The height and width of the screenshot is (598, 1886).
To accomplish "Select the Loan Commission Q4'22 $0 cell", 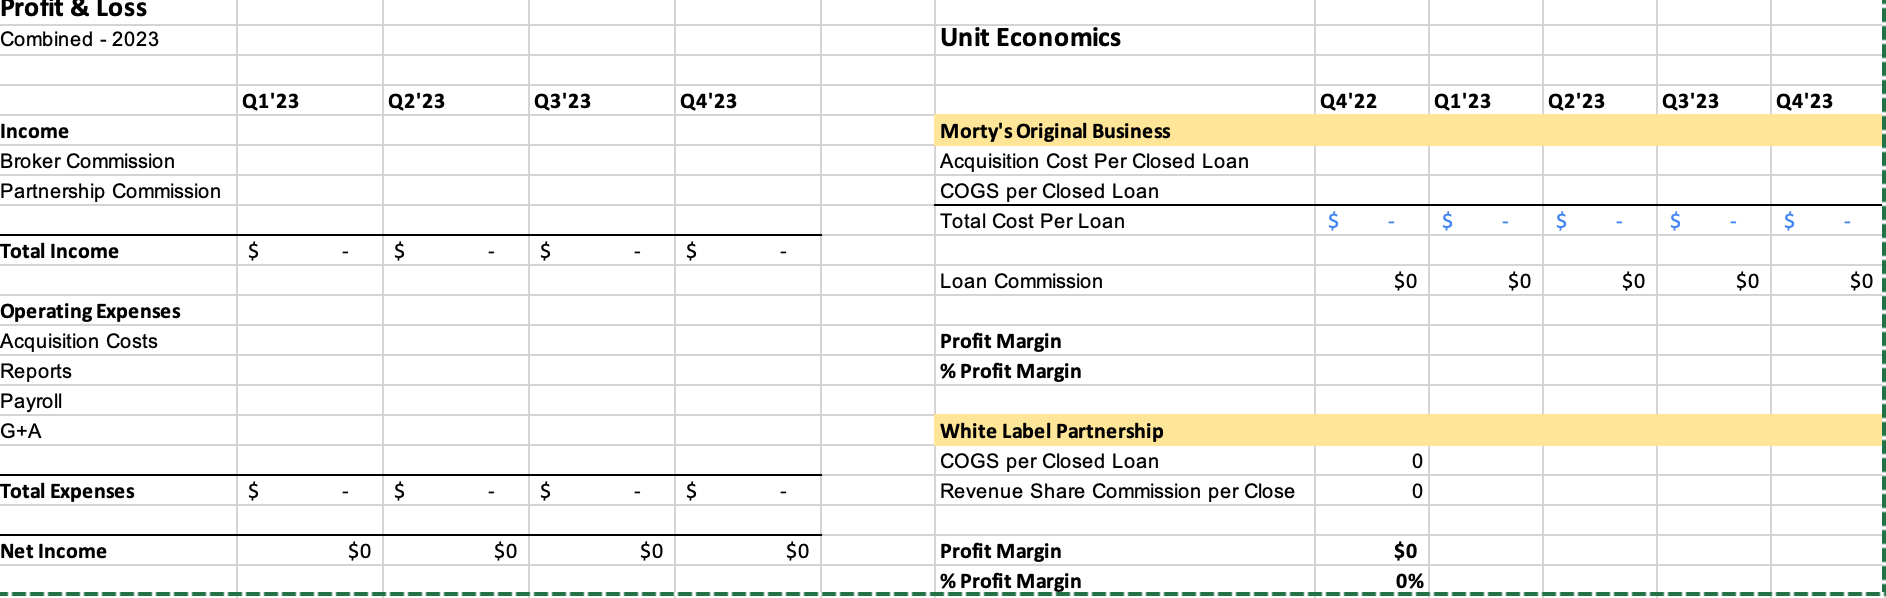I will [1372, 281].
